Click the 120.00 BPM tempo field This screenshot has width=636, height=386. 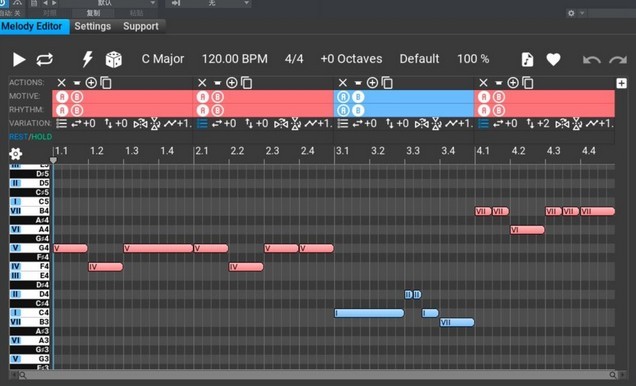coord(234,59)
